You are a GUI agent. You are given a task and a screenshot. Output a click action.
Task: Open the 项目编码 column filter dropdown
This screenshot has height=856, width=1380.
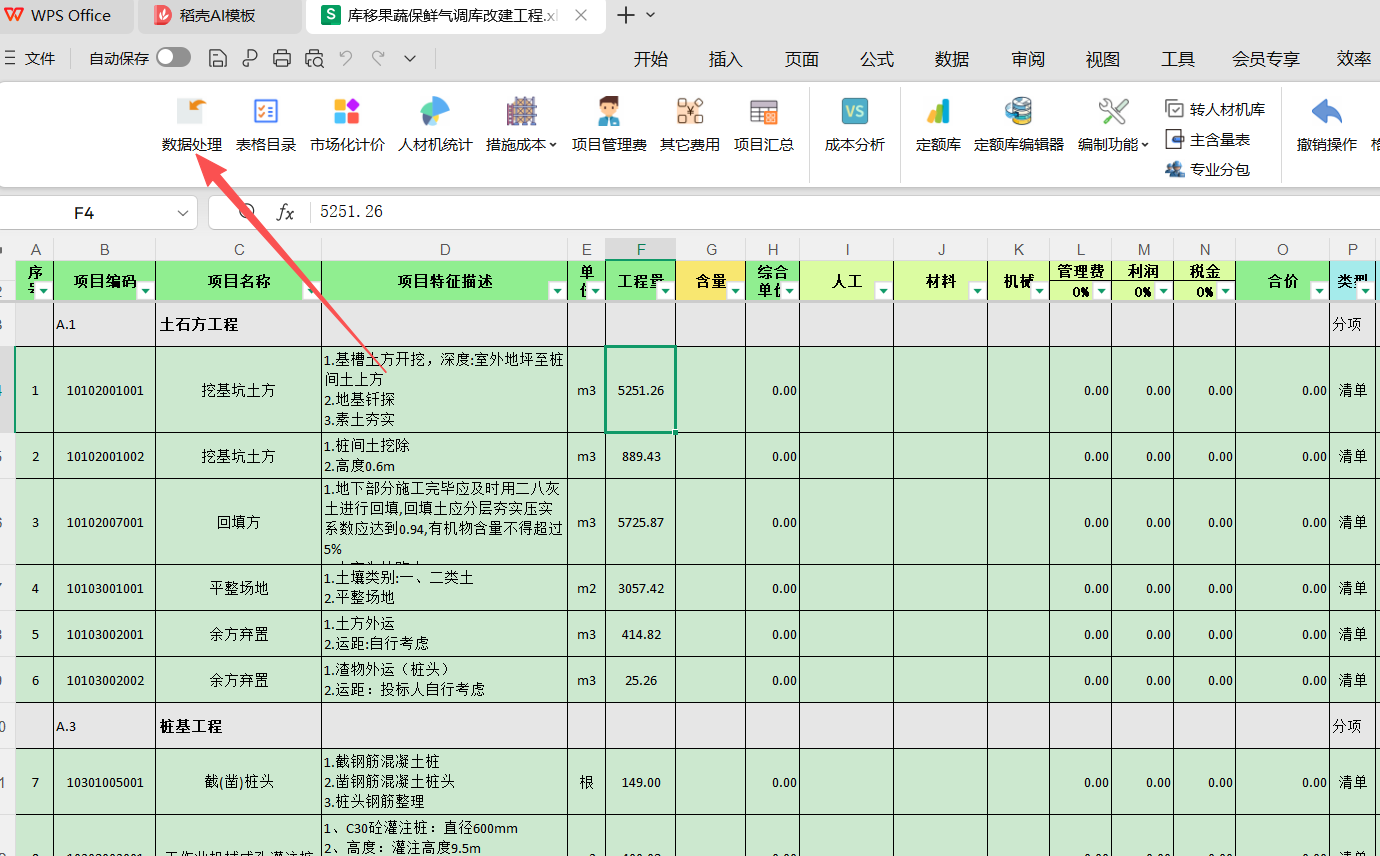point(146,290)
